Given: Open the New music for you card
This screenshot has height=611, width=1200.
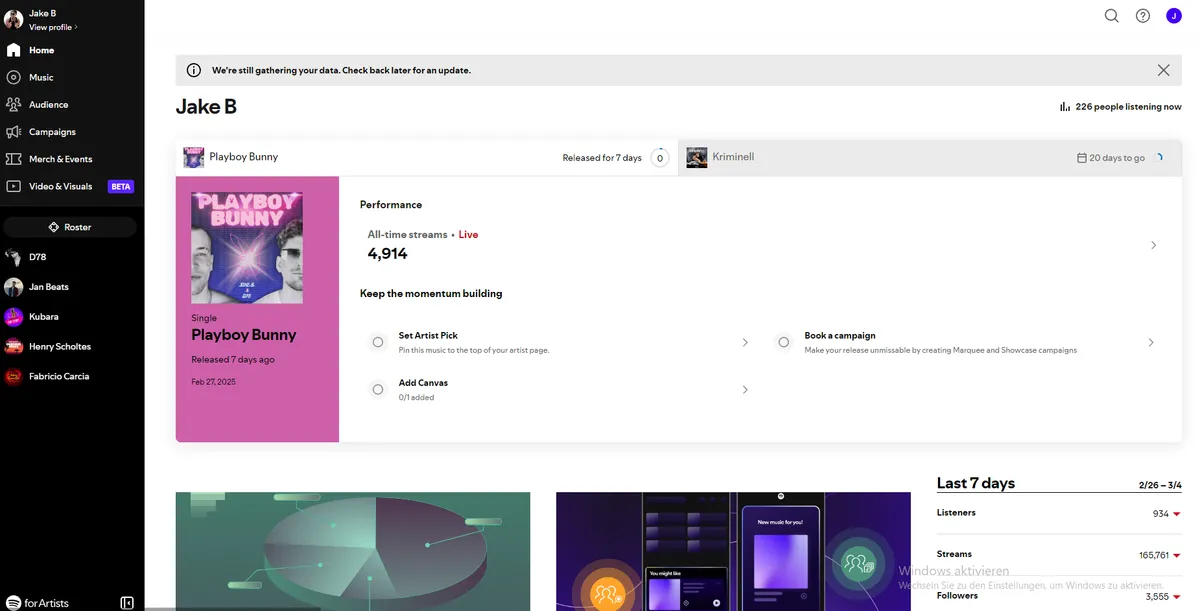Looking at the screenshot, I should coord(733,551).
